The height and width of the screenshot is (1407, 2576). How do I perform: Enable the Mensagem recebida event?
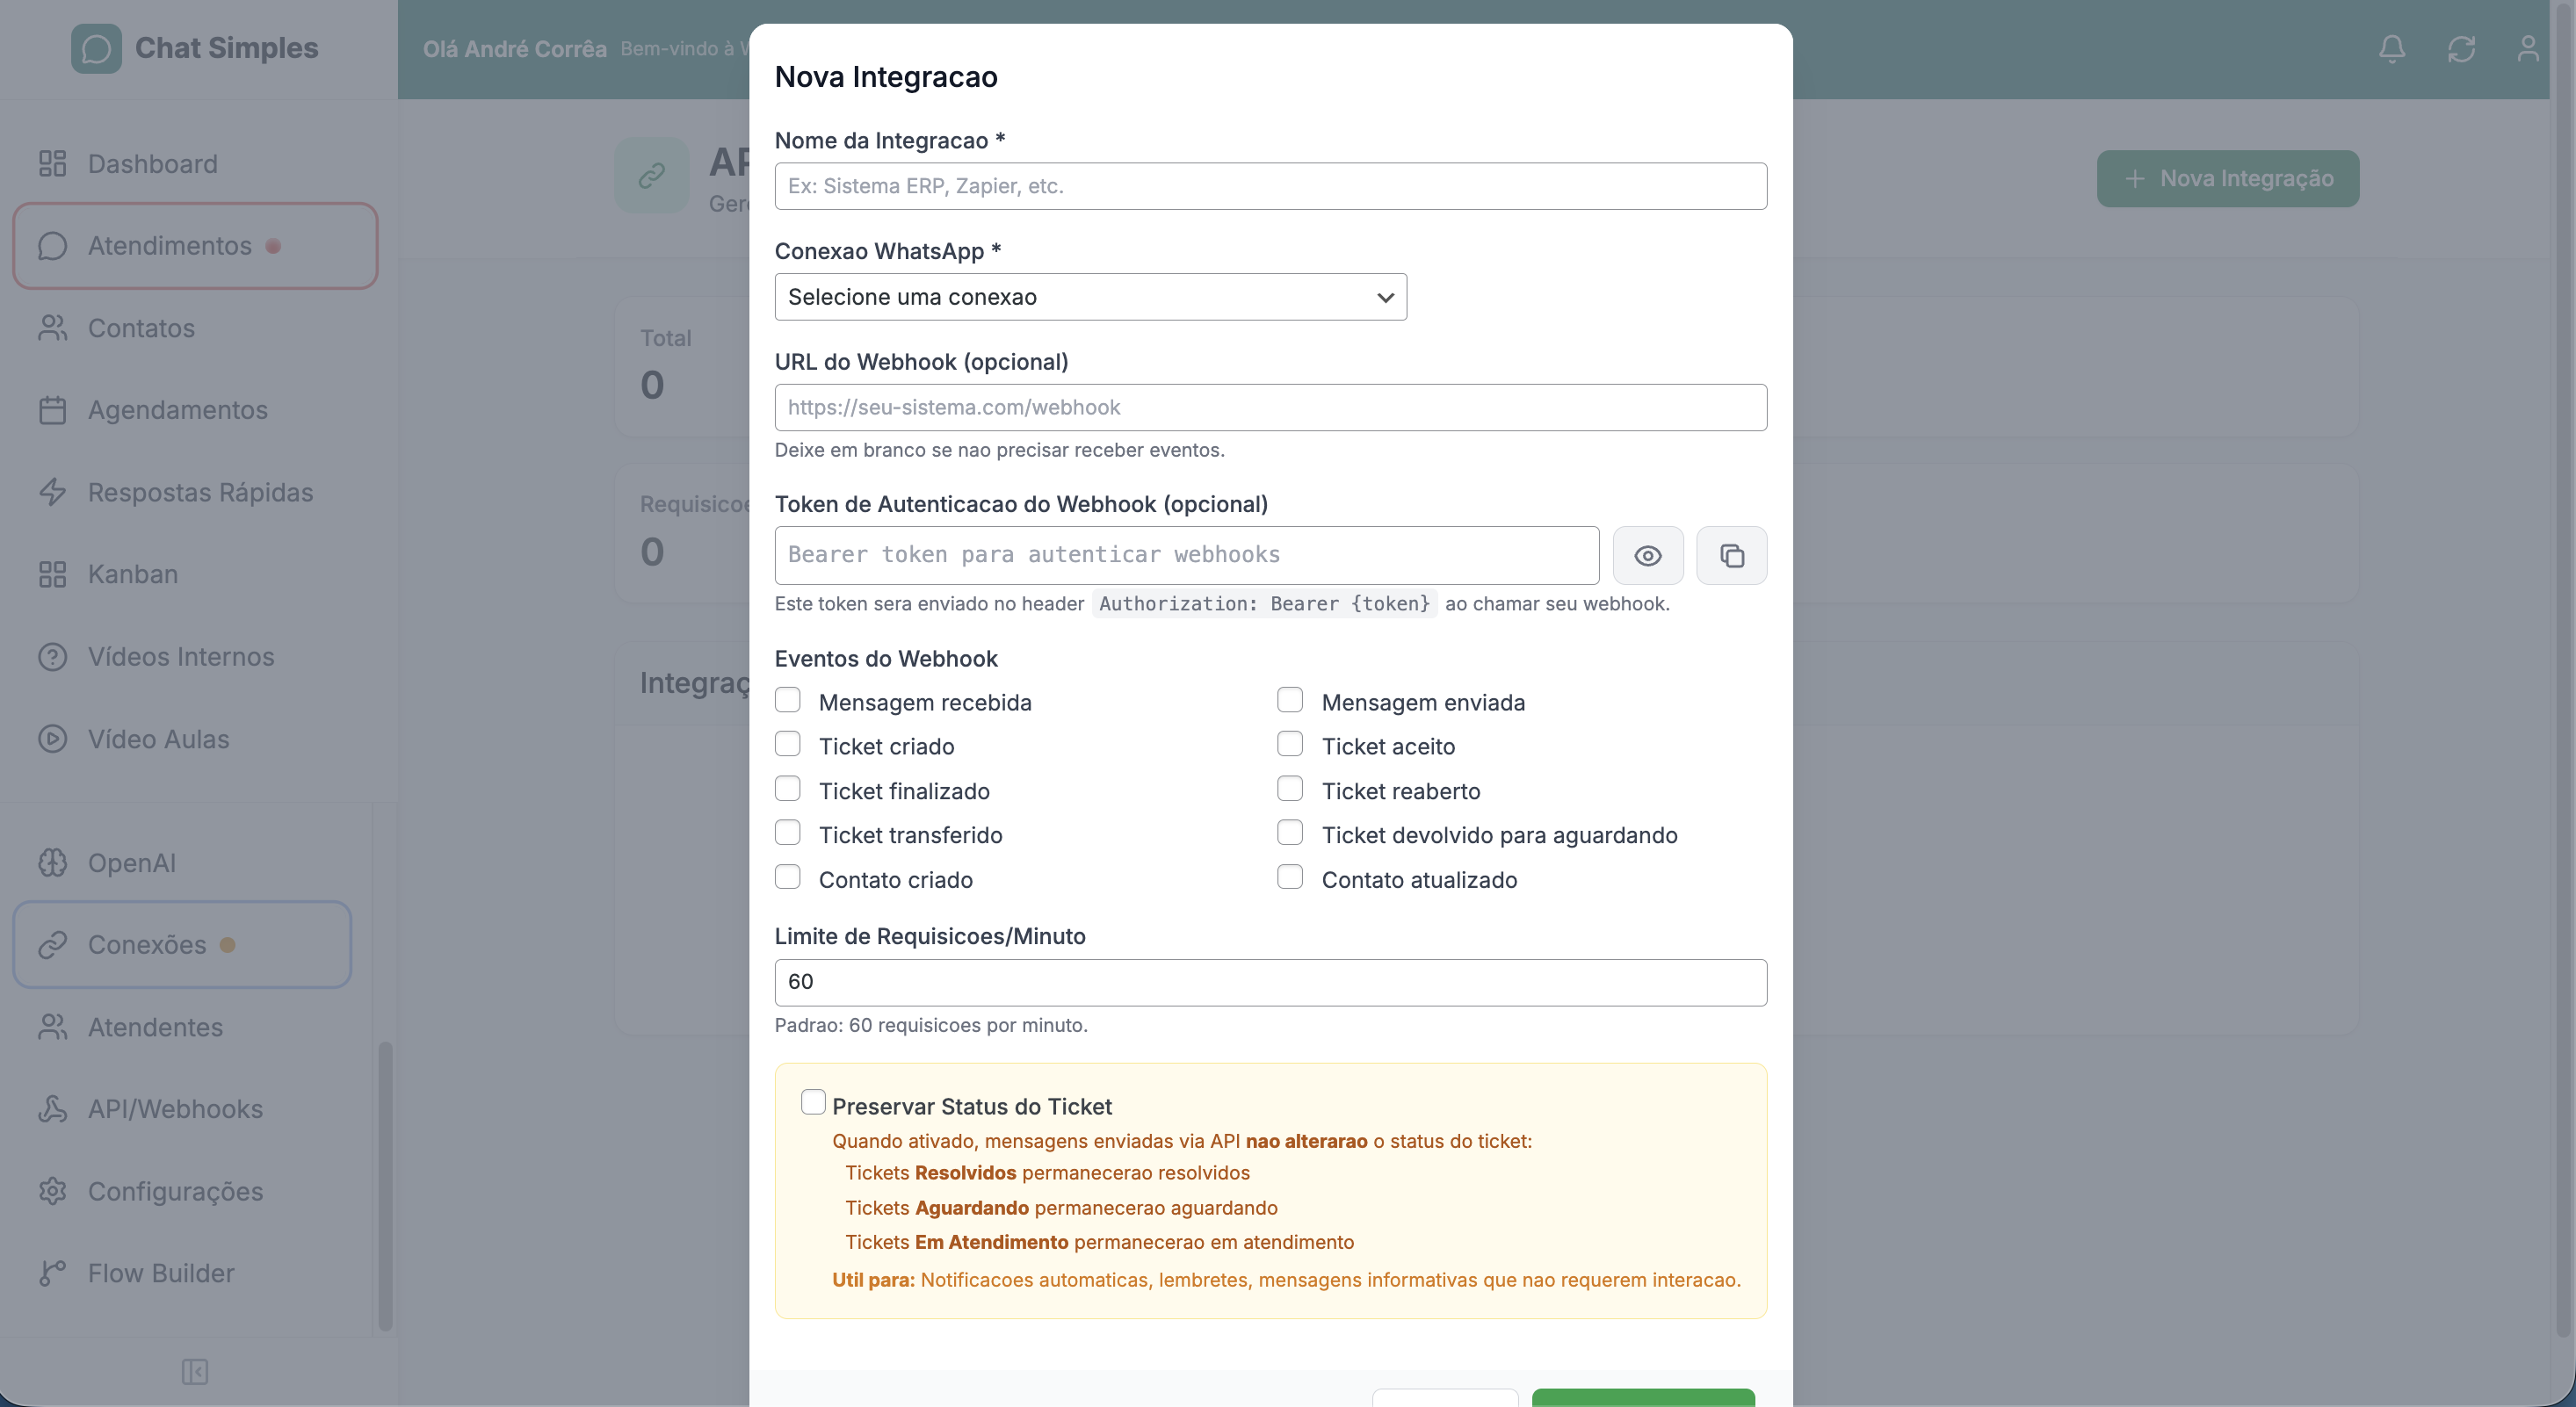(788, 700)
